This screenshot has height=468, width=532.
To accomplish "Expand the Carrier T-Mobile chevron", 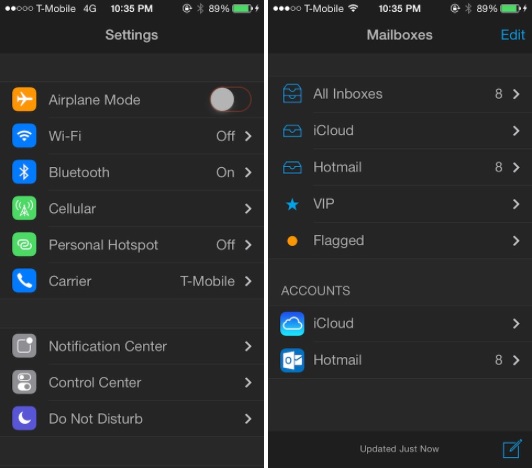I will [x=248, y=281].
